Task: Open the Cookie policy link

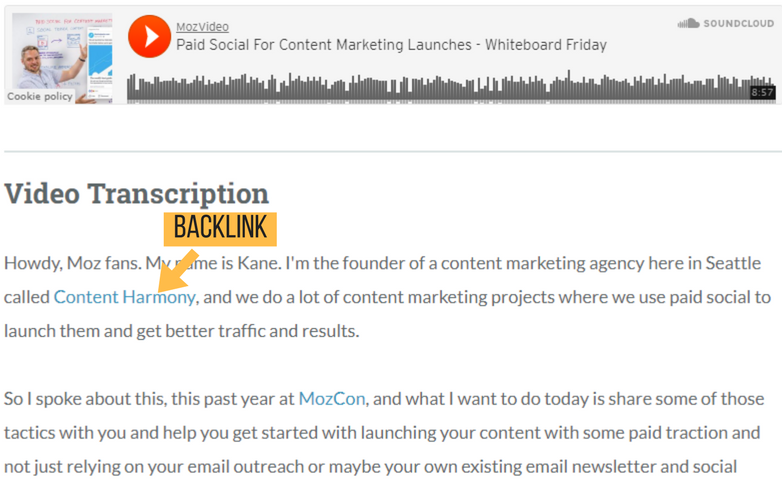Action: pos(40,96)
